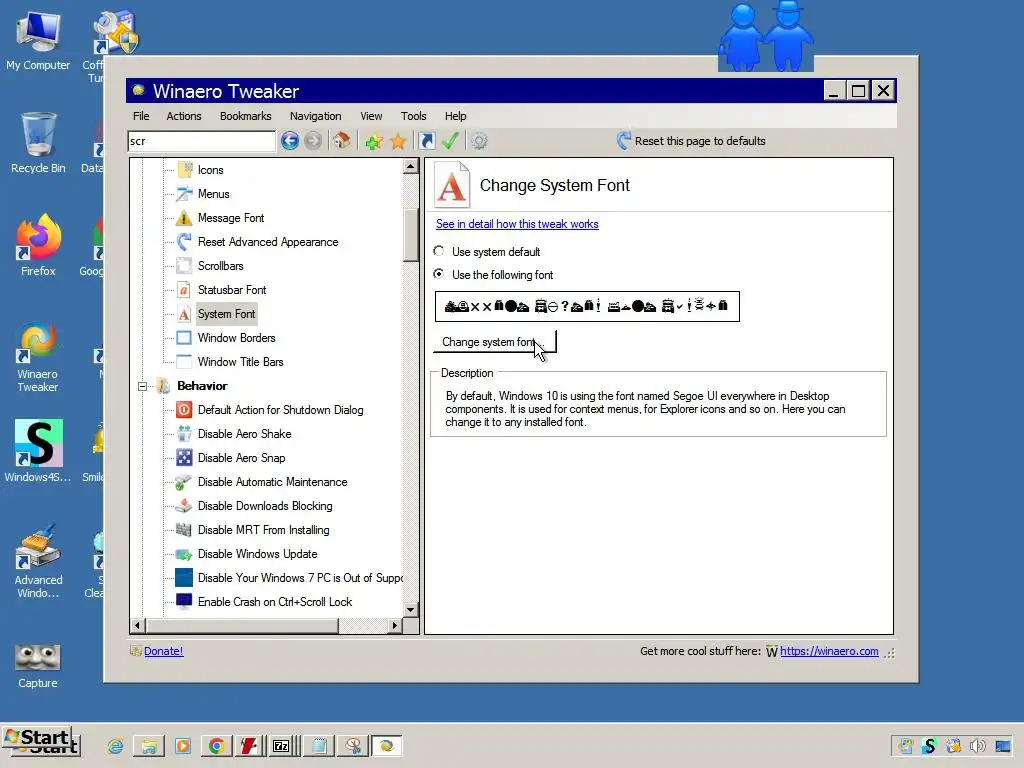Open bookmarks with the gold star icon
Viewport: 1024px width, 768px height.
pos(398,141)
